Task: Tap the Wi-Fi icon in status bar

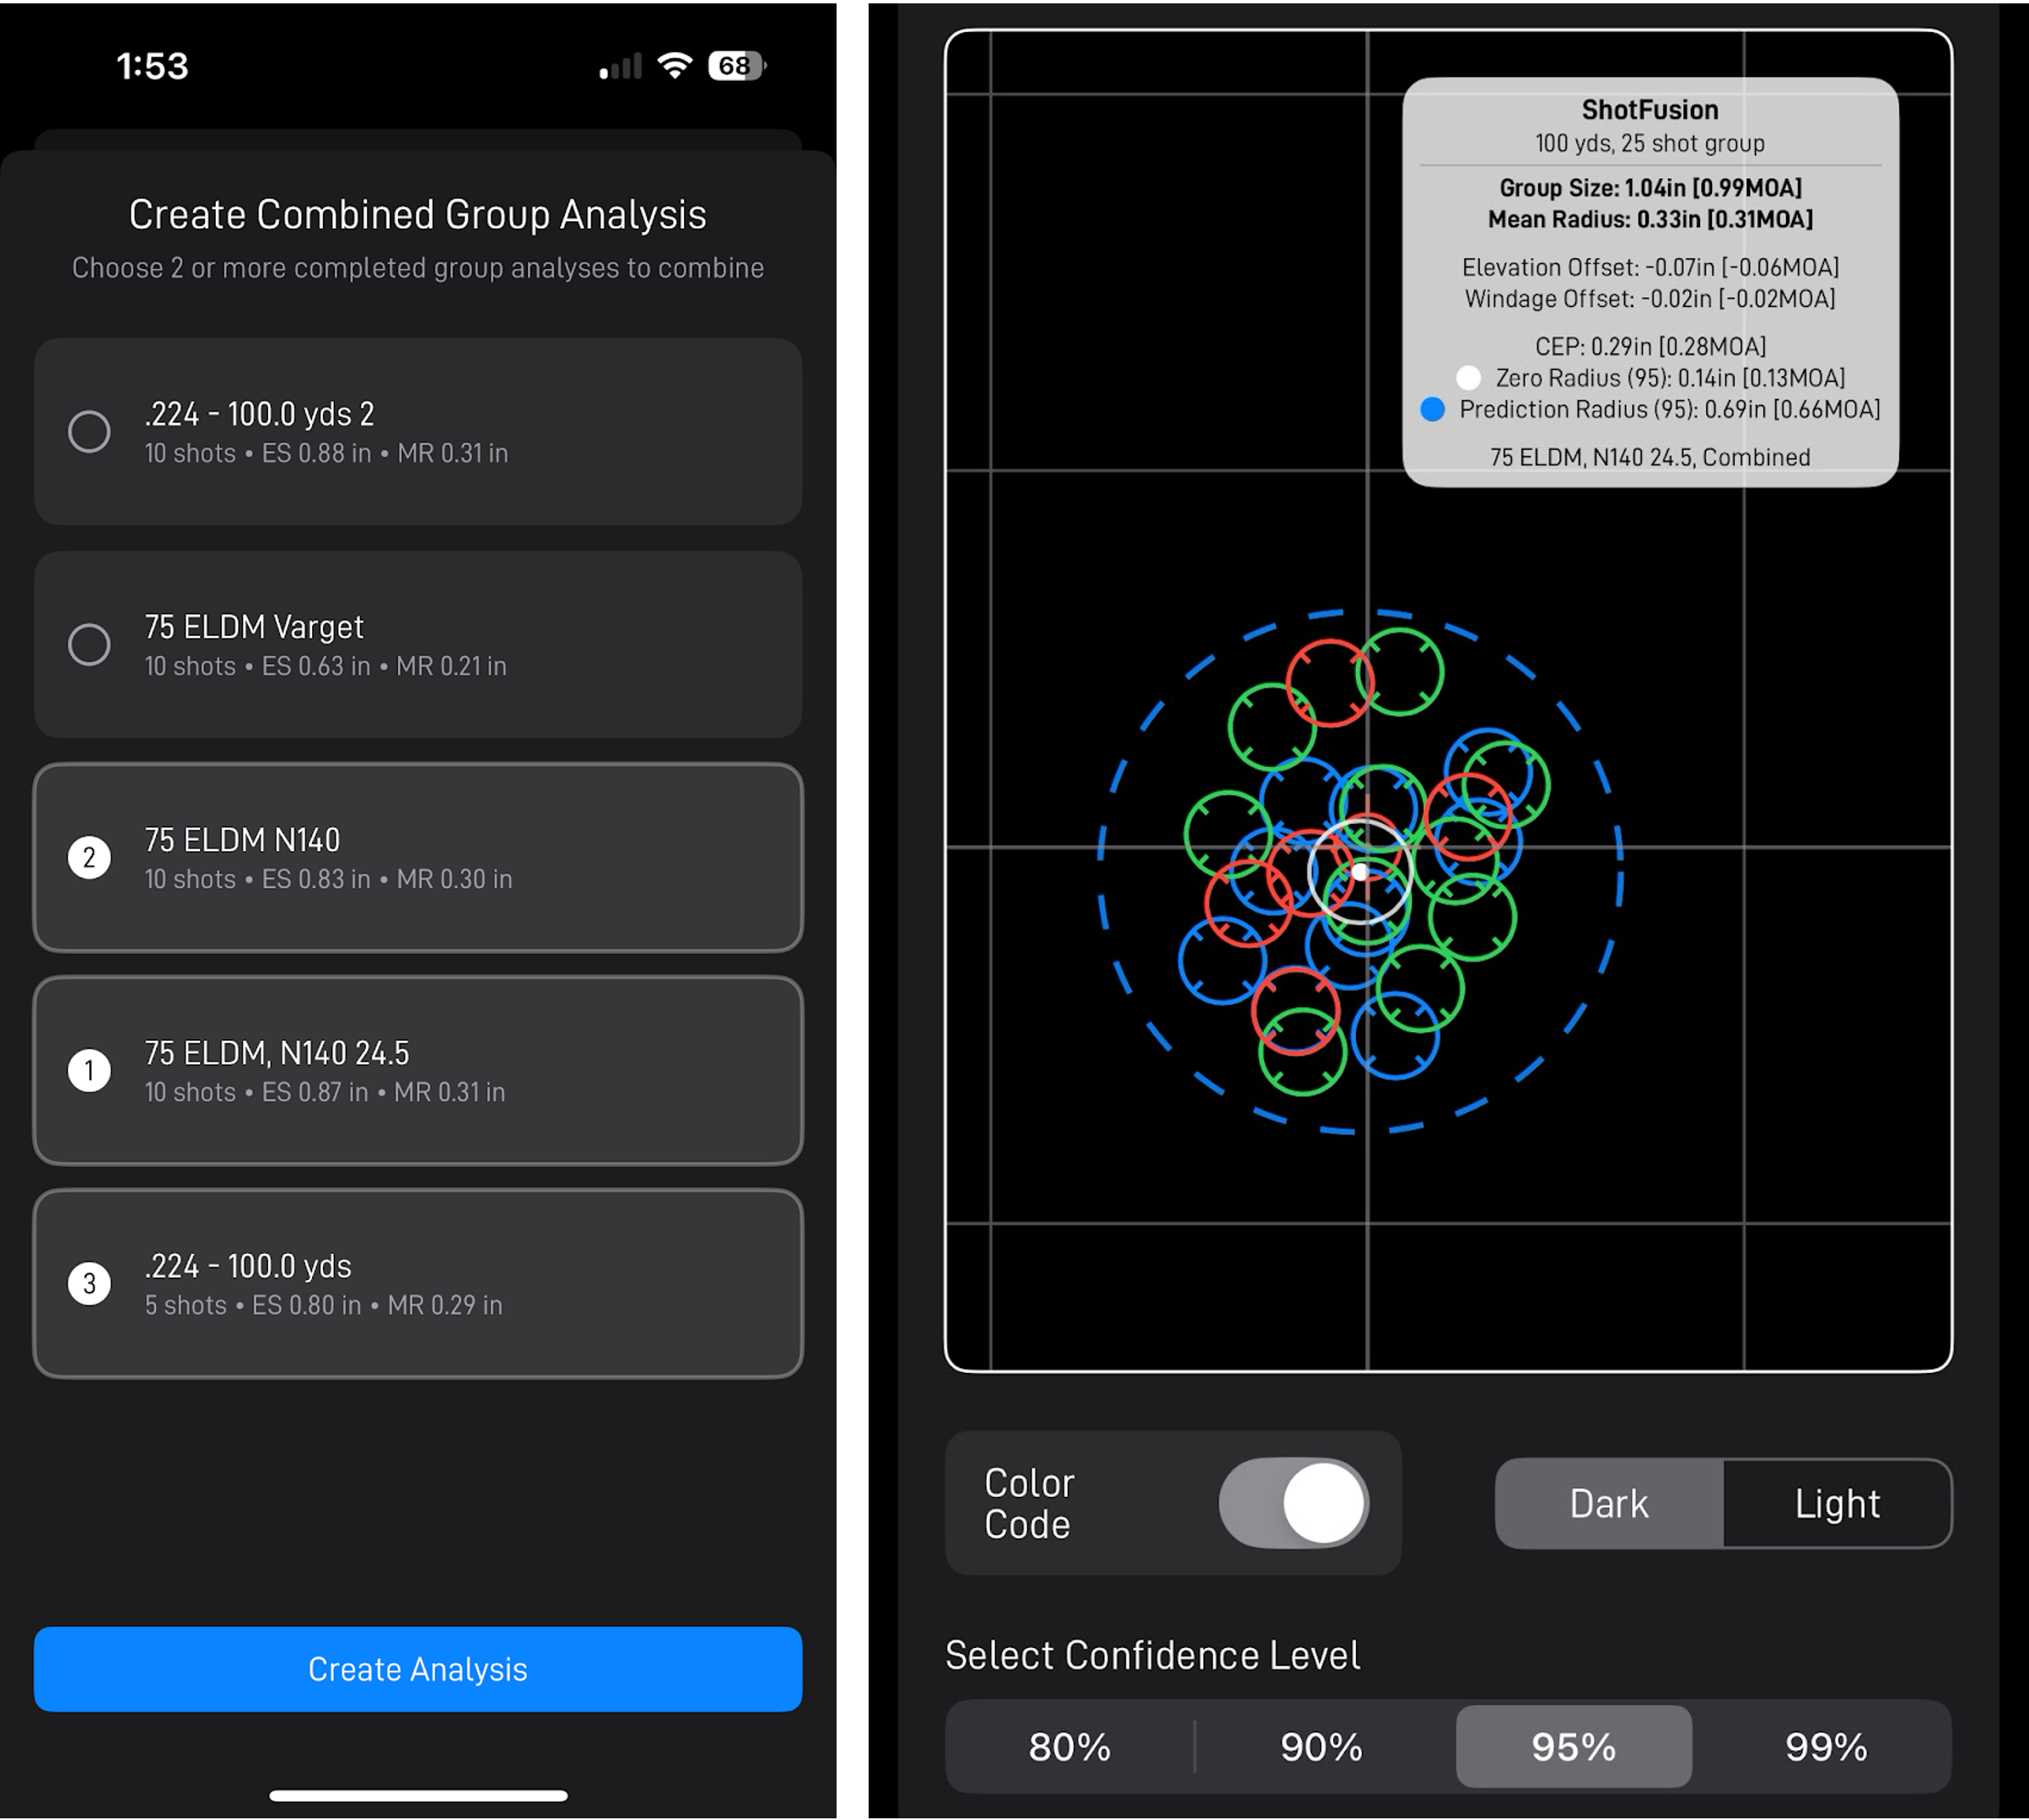Action: (x=675, y=66)
